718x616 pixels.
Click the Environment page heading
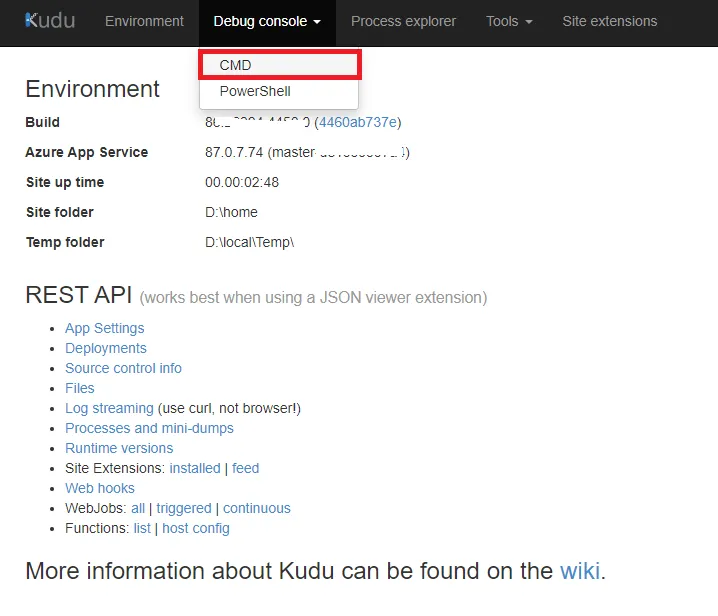coord(92,89)
